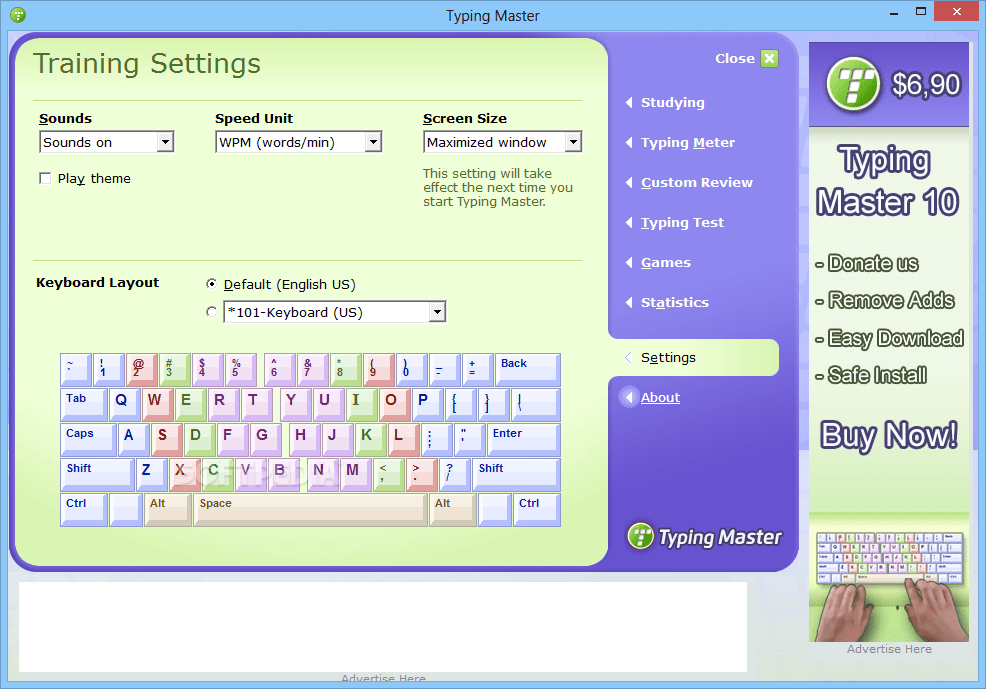Click the Caps key on keyboard diagram
Screen dimensions: 986x689
click(x=88, y=439)
